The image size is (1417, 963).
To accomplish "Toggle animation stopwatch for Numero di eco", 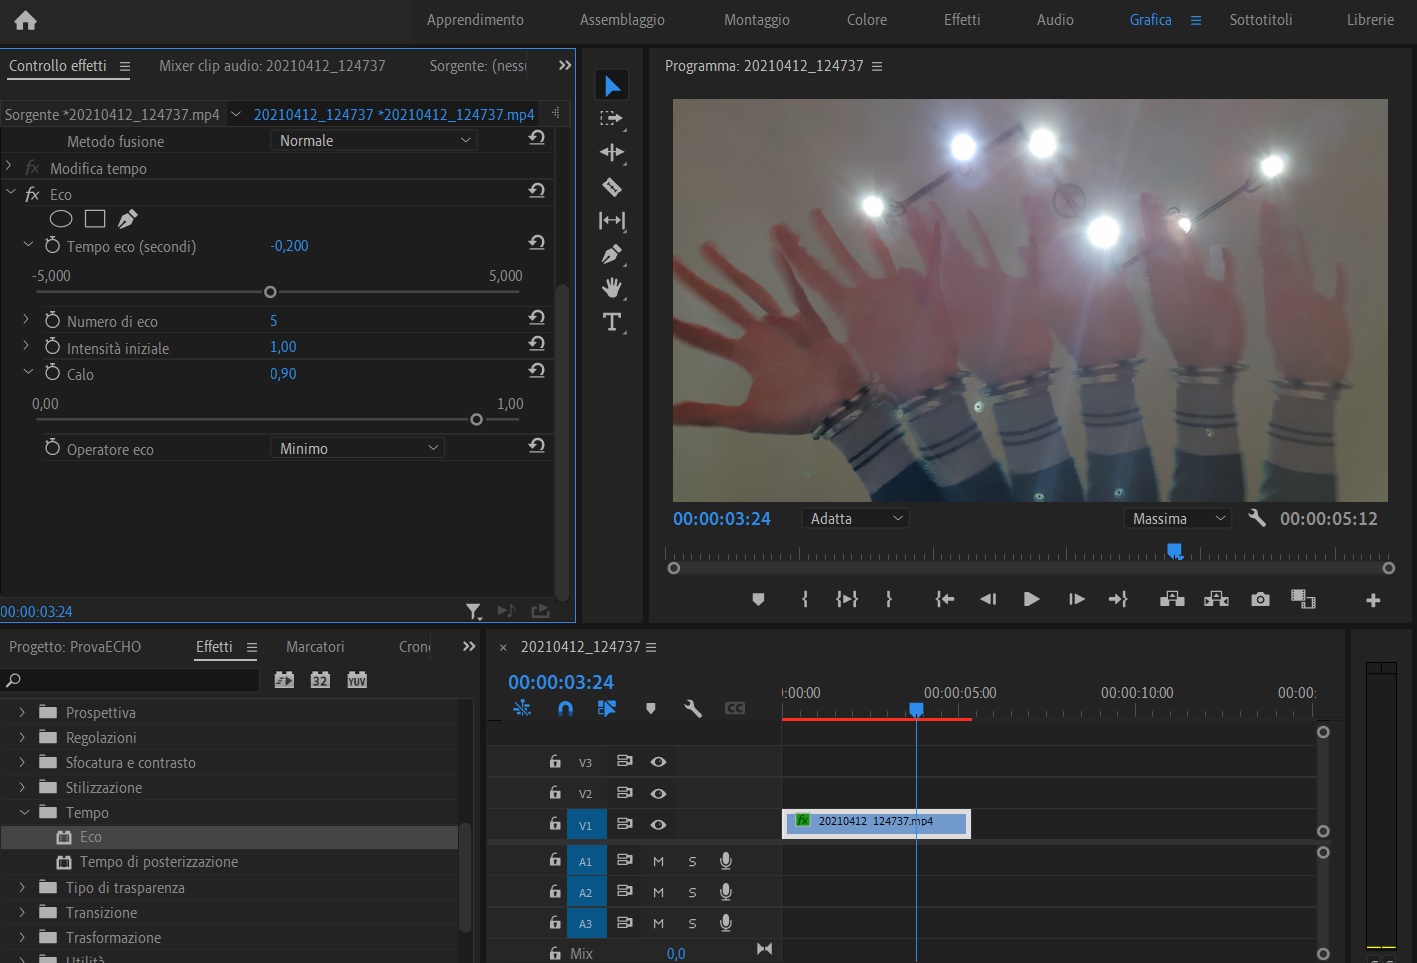I will [x=53, y=320].
